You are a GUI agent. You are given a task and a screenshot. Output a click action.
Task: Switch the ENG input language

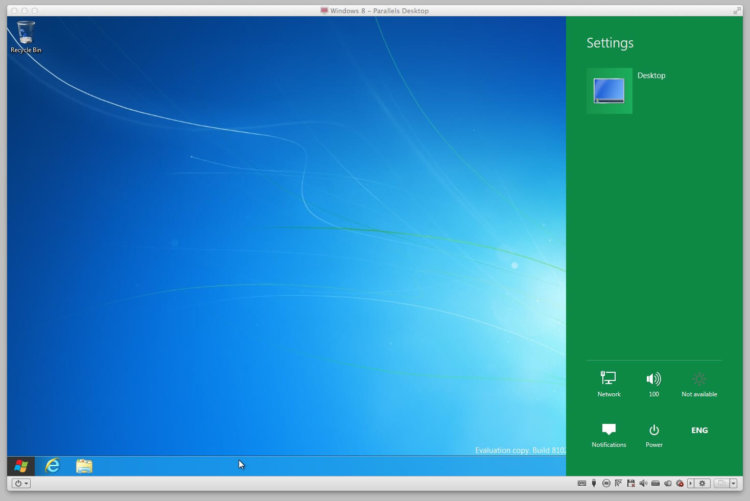699,430
